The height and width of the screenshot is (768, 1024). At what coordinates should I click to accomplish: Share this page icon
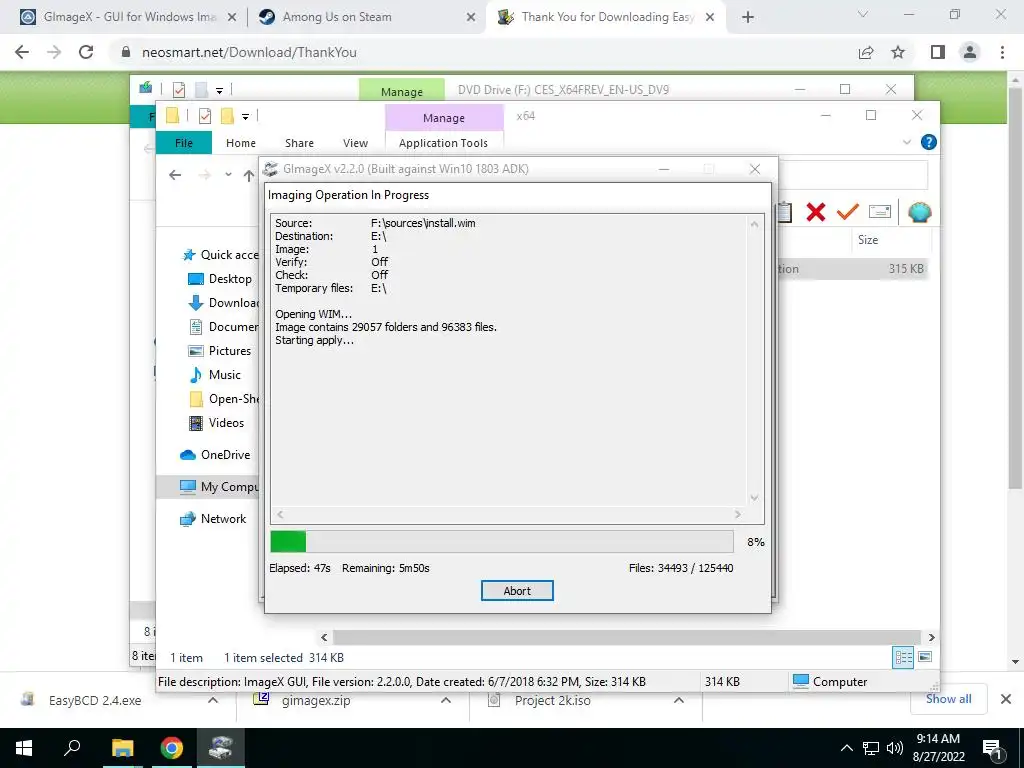click(x=866, y=52)
